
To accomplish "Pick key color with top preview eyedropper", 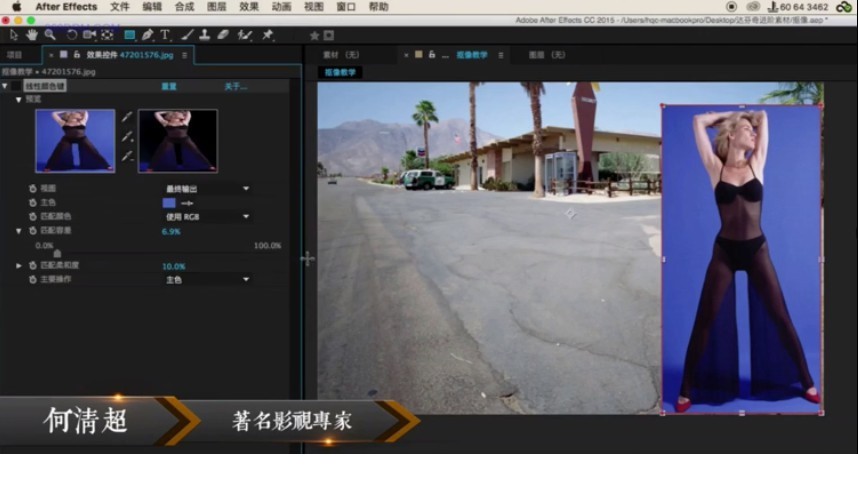I will pyautogui.click(x=127, y=117).
